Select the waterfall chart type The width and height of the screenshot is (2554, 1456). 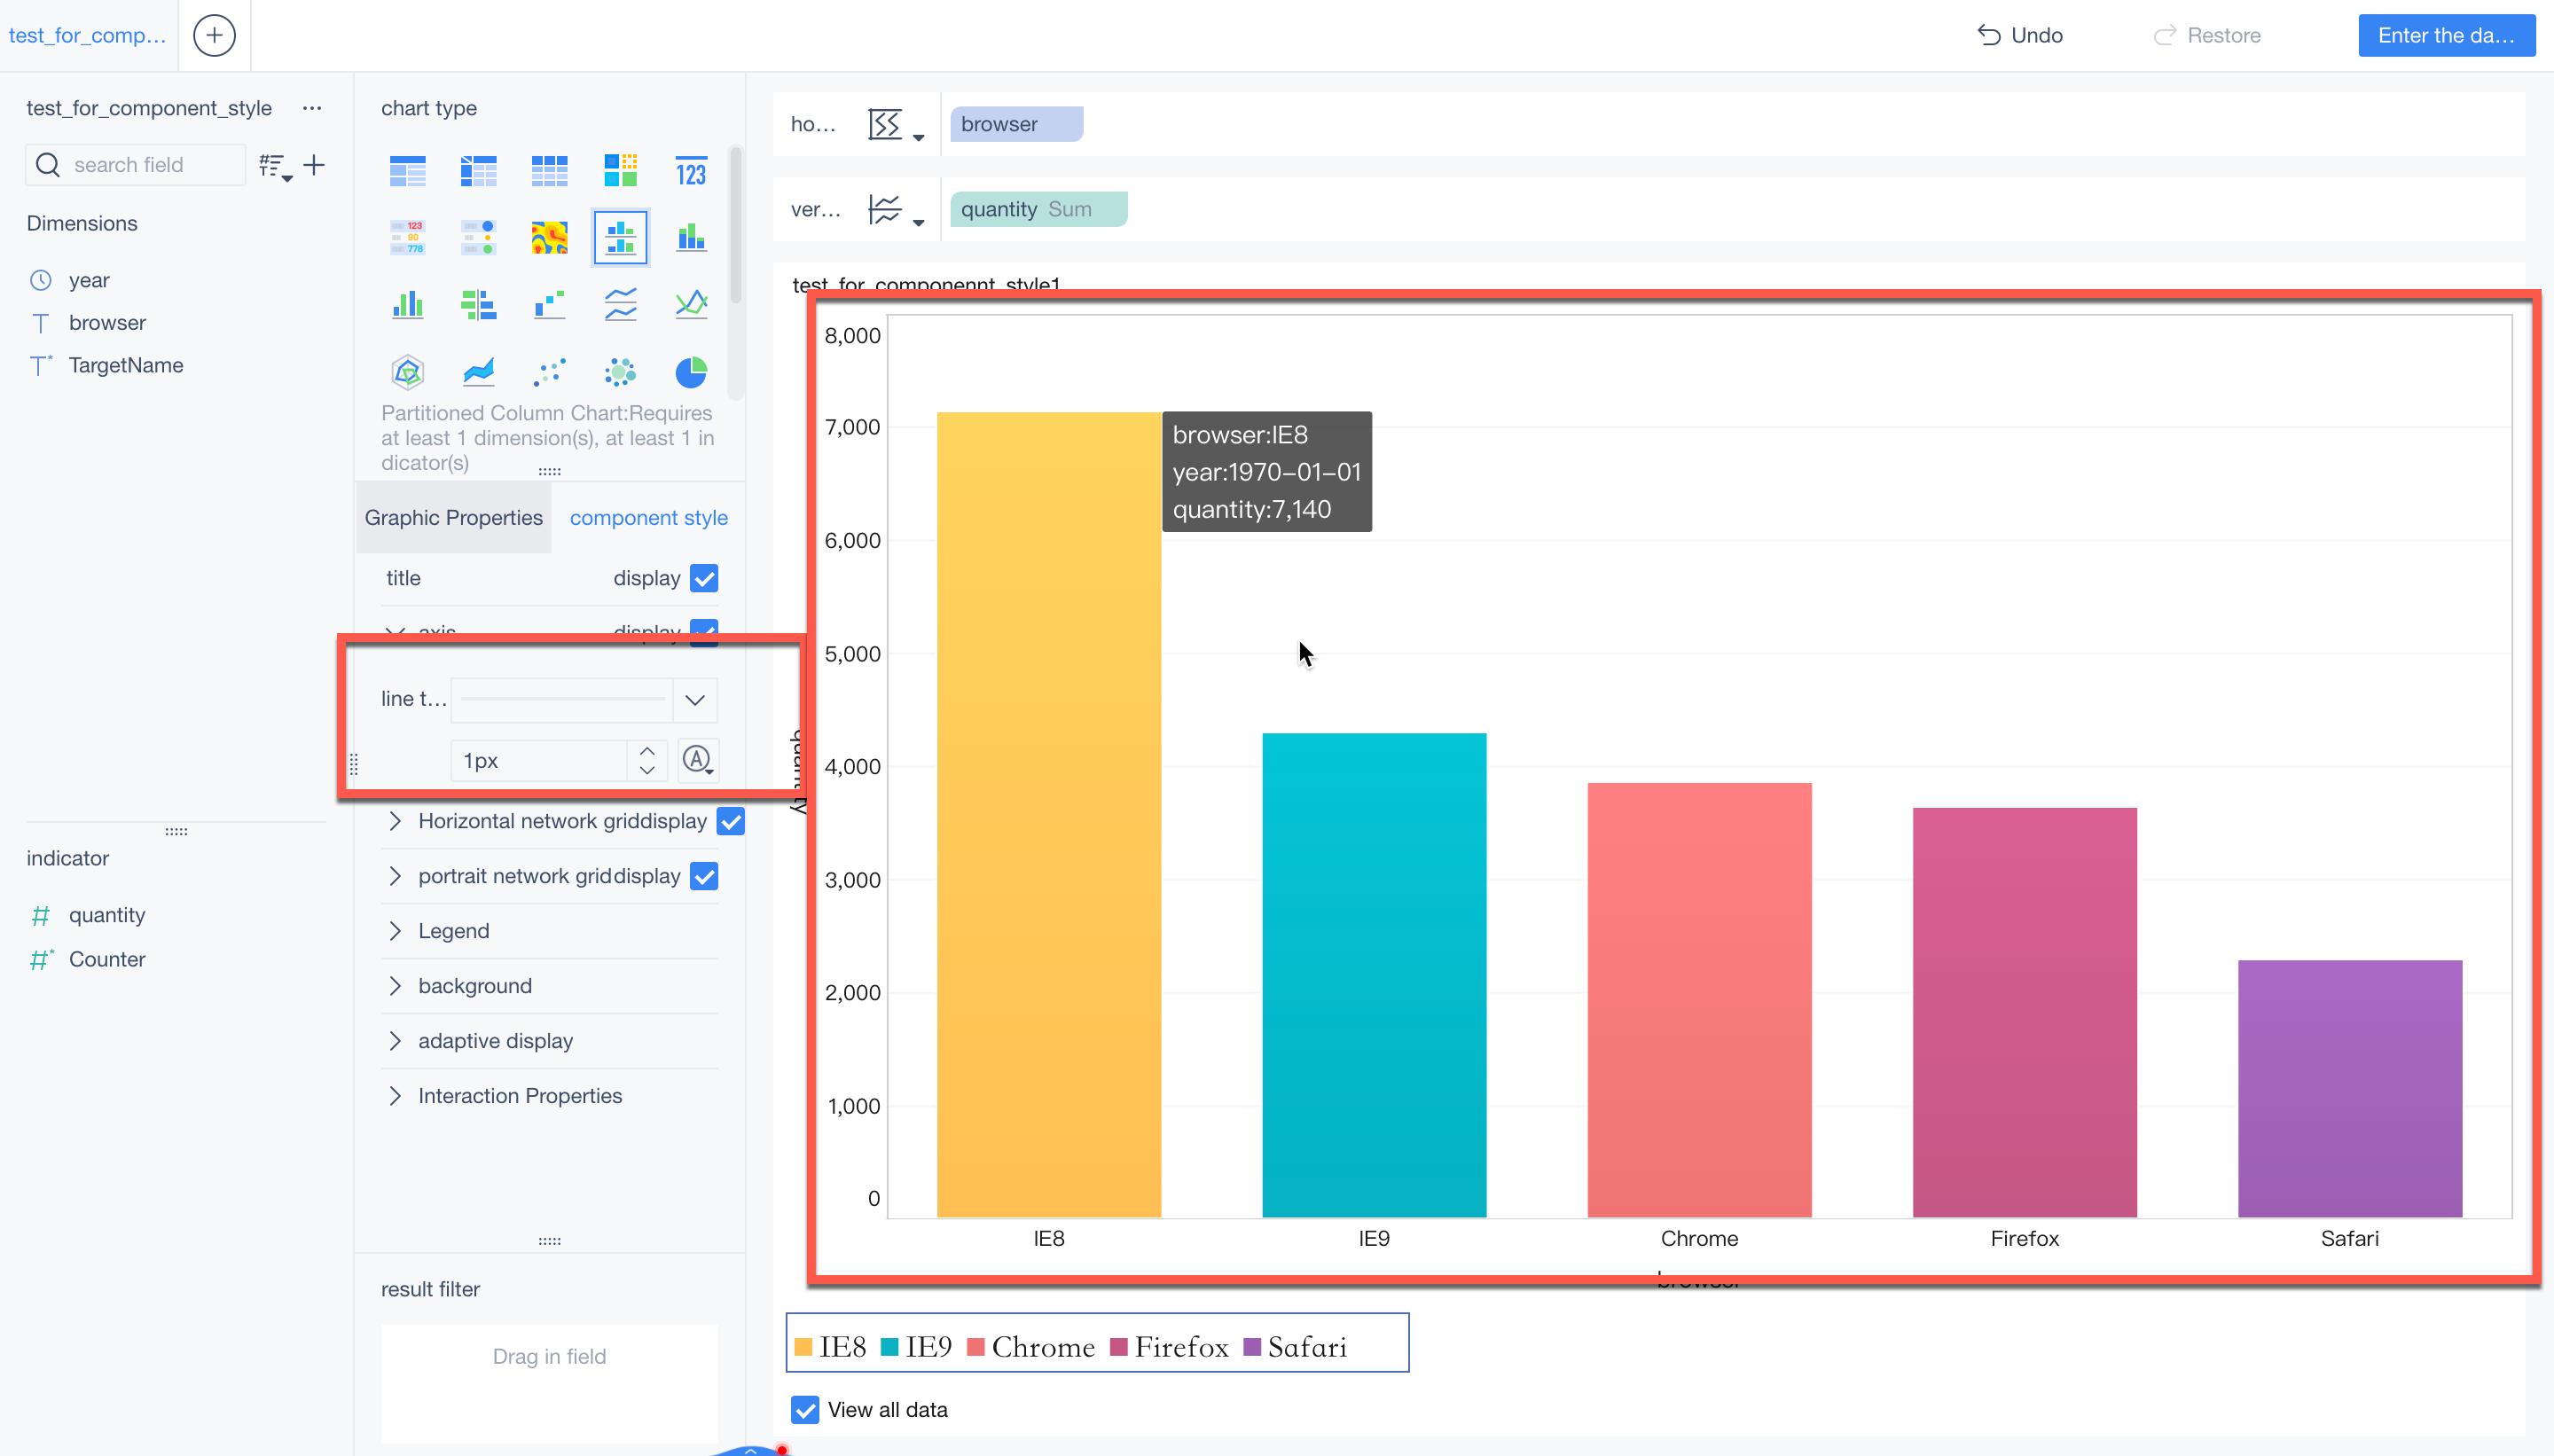549,304
